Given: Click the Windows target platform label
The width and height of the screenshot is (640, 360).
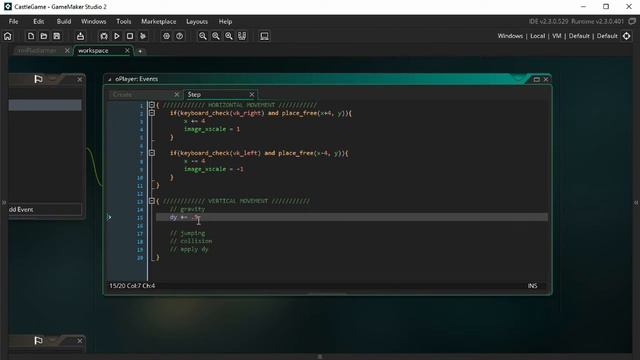Looking at the screenshot, I should click(x=510, y=36).
